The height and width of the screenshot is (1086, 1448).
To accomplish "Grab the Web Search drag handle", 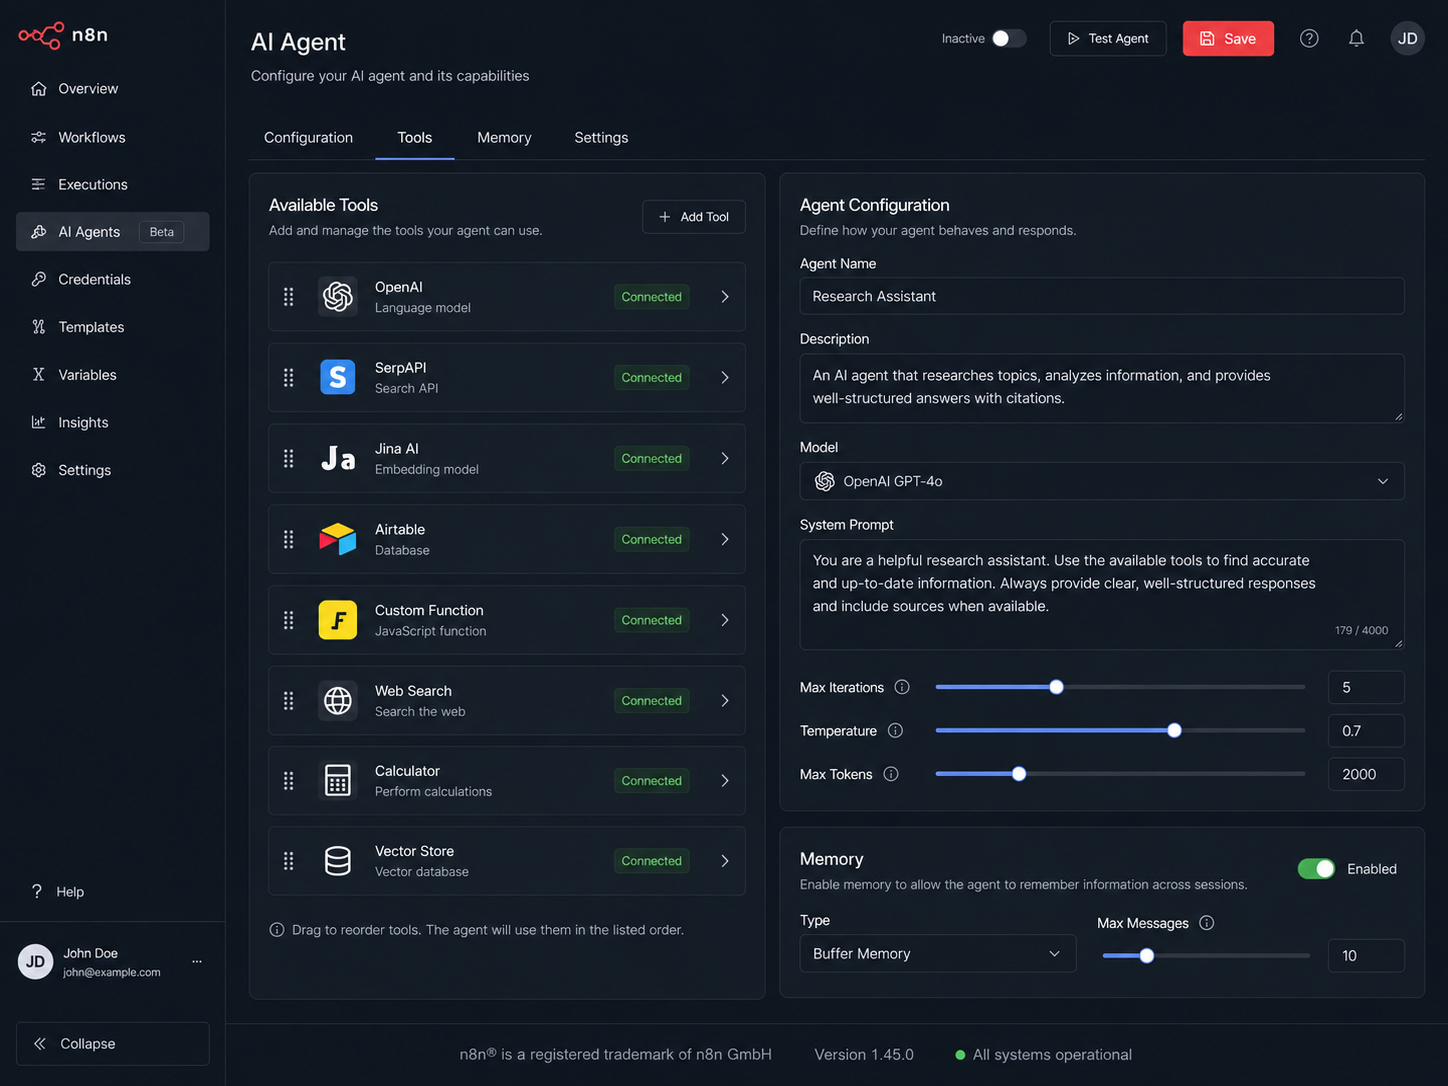I will 289,701.
